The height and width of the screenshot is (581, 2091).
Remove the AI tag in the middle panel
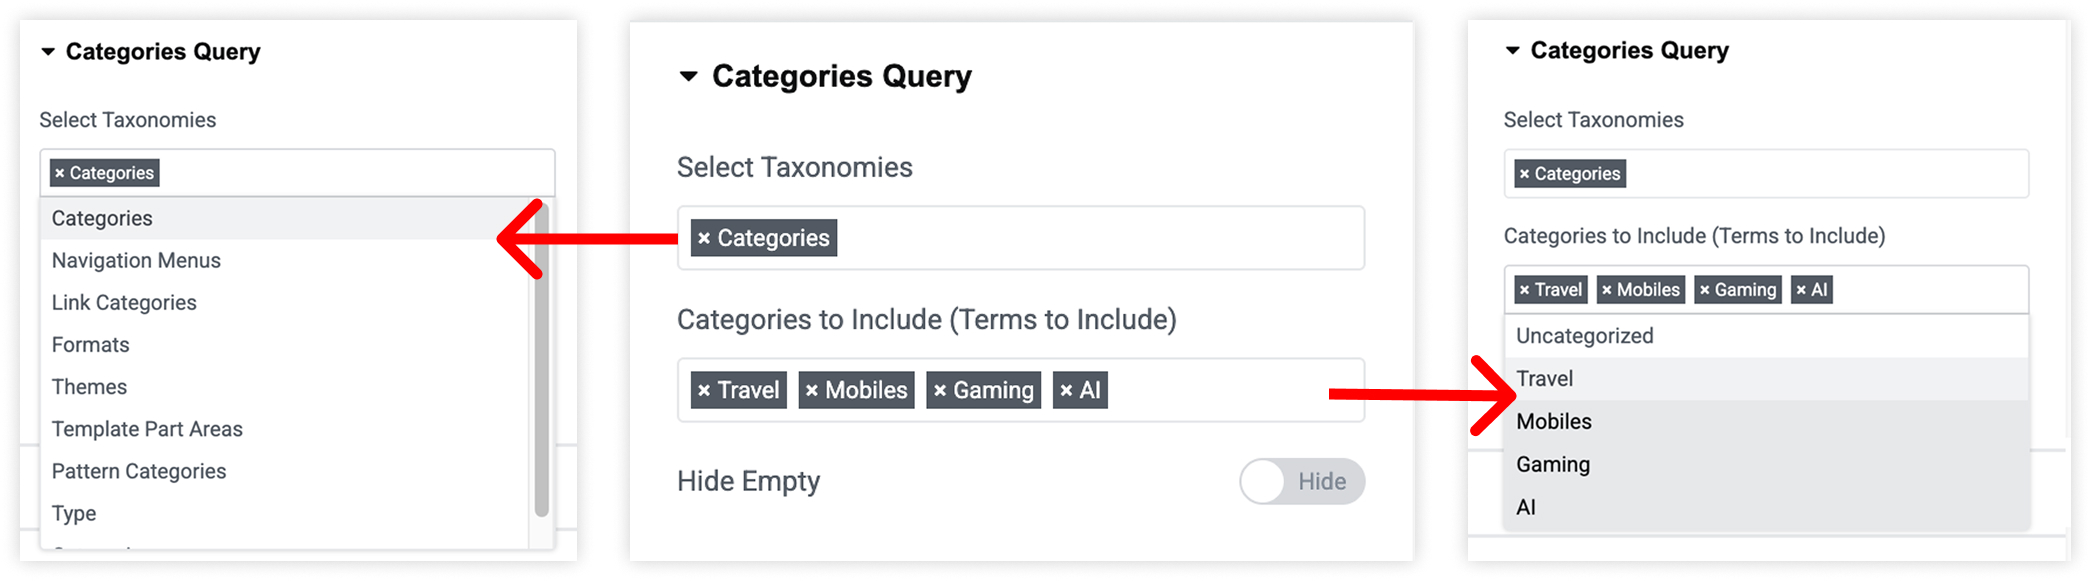1066,391
